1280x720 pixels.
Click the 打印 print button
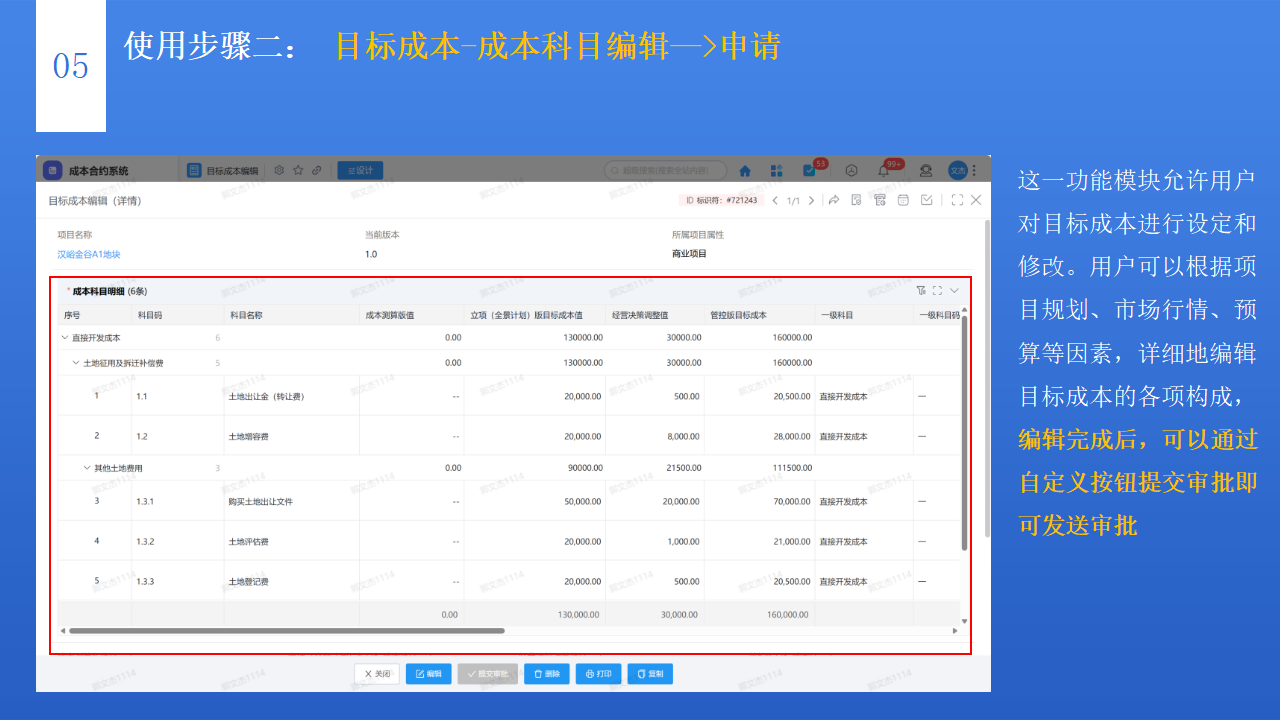(x=598, y=673)
